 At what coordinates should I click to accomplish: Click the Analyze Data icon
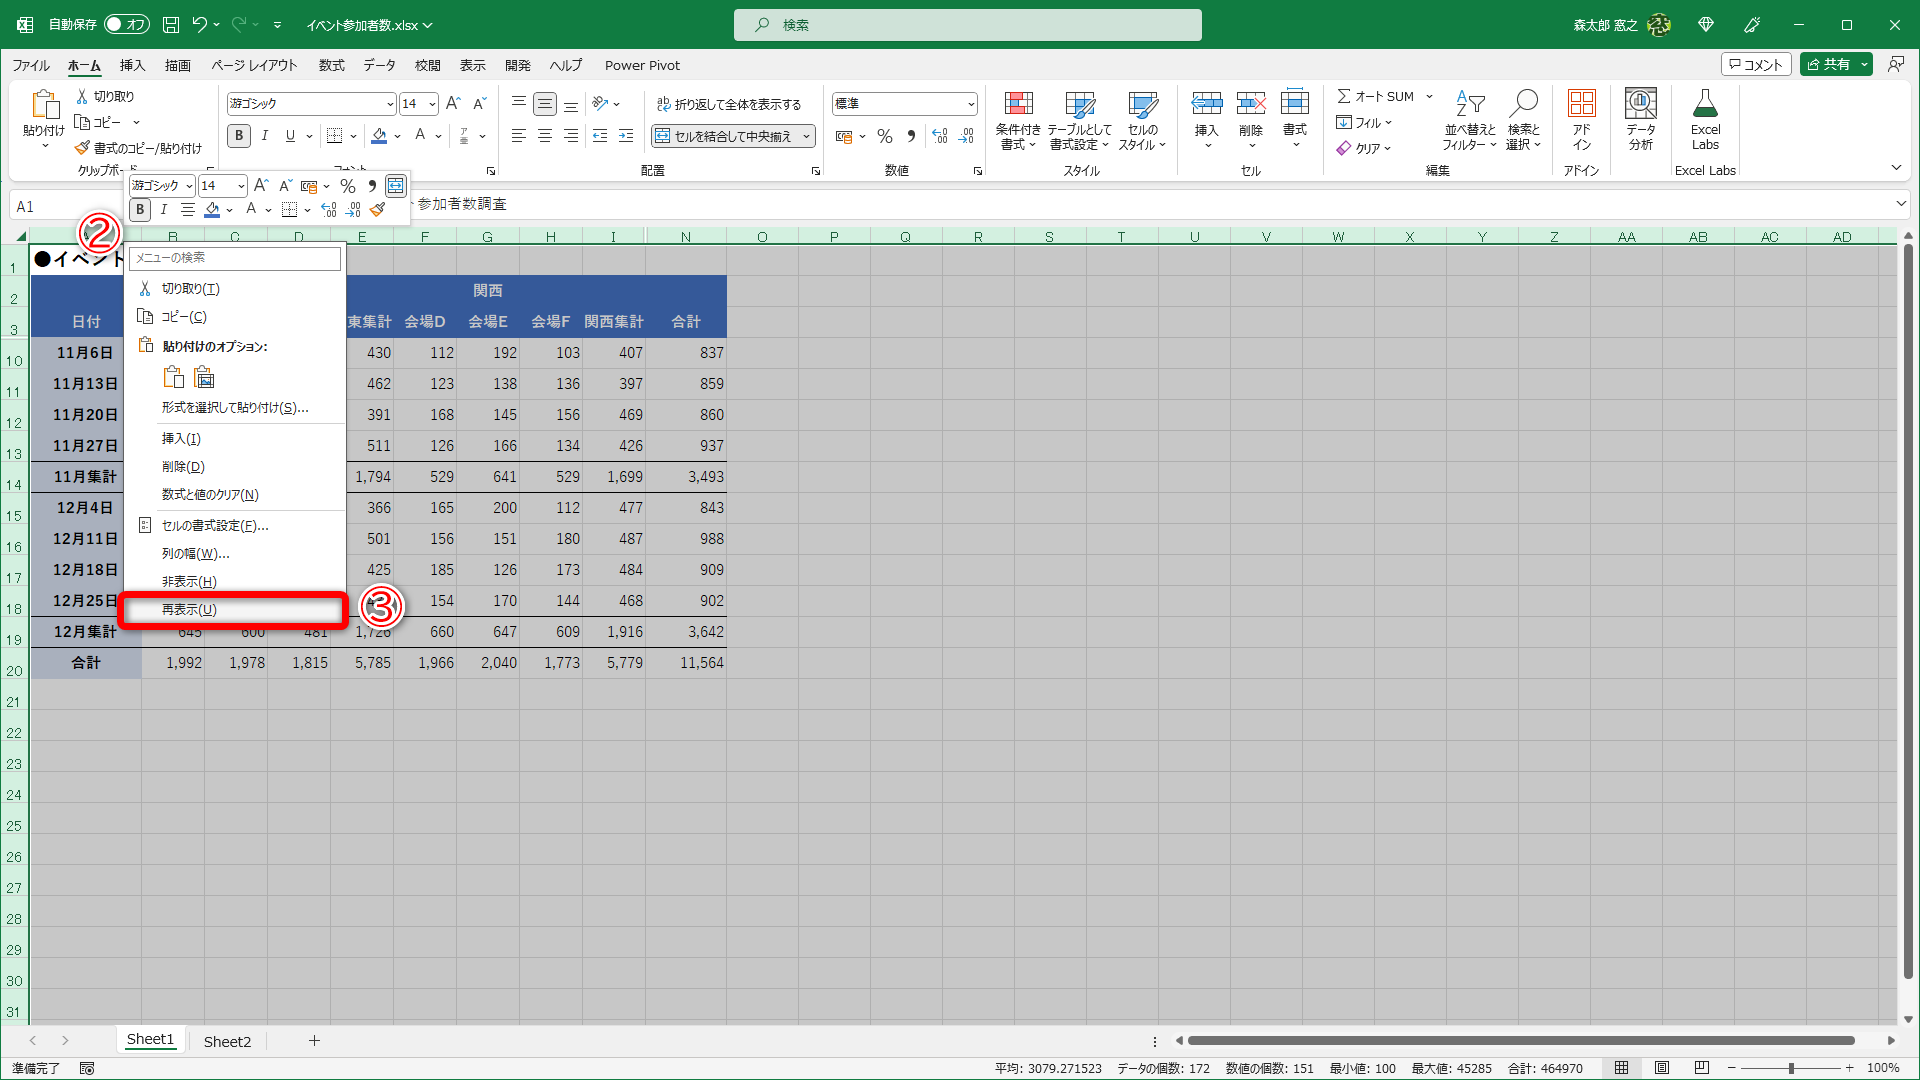pyautogui.click(x=1640, y=105)
